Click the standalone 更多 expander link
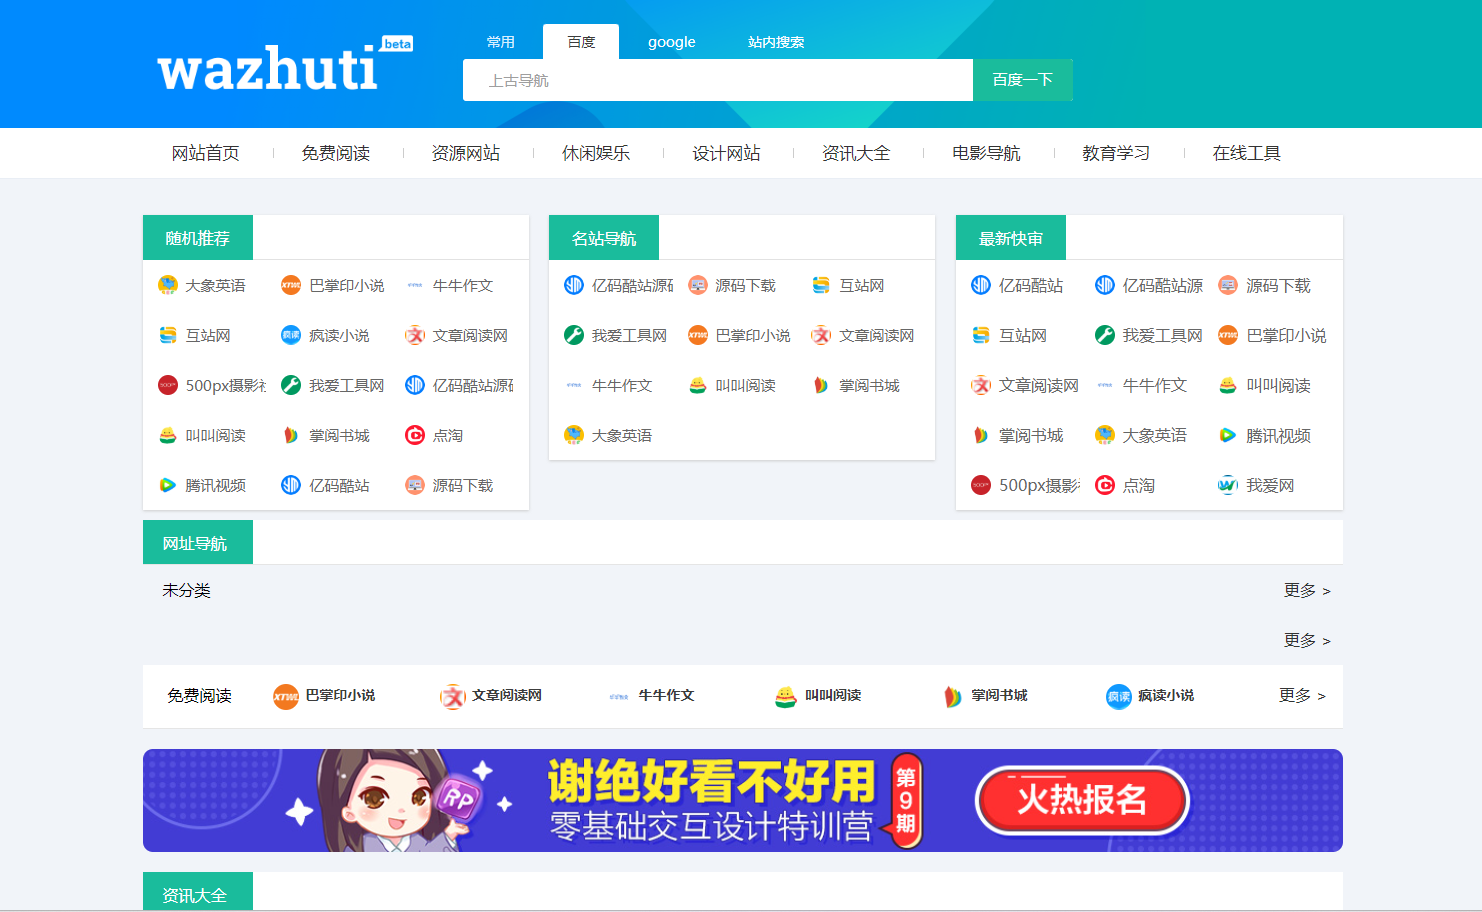Viewport: 1482px width, 912px height. pos(1304,640)
